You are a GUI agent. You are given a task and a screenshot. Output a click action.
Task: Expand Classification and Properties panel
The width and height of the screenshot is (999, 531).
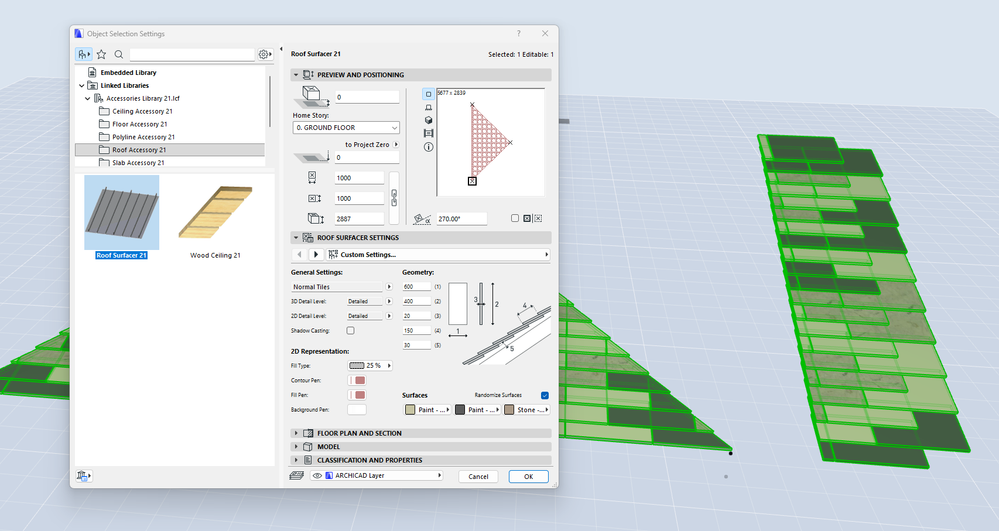[296, 460]
